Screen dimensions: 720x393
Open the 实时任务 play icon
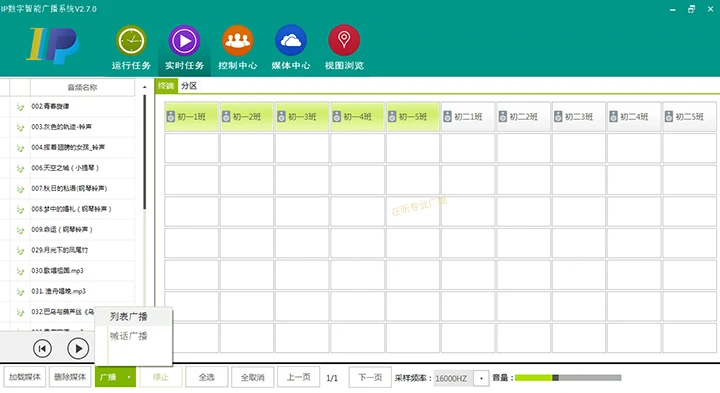tap(184, 41)
